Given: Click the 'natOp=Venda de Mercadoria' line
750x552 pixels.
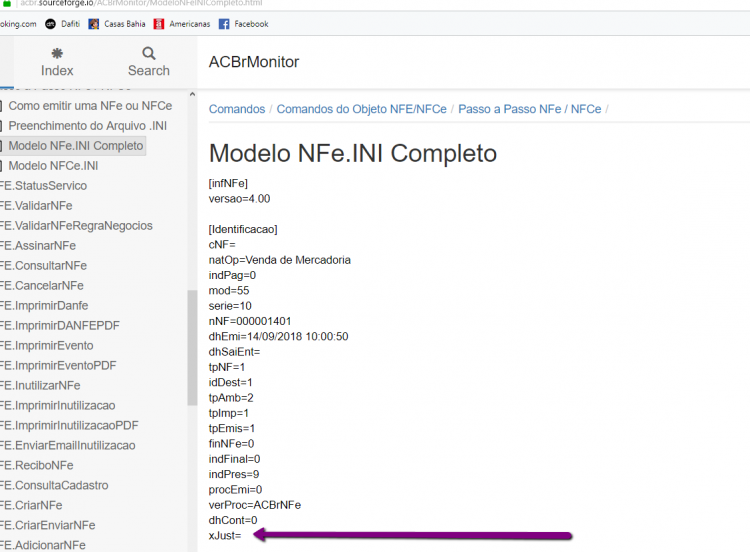Looking at the screenshot, I should click(x=280, y=260).
